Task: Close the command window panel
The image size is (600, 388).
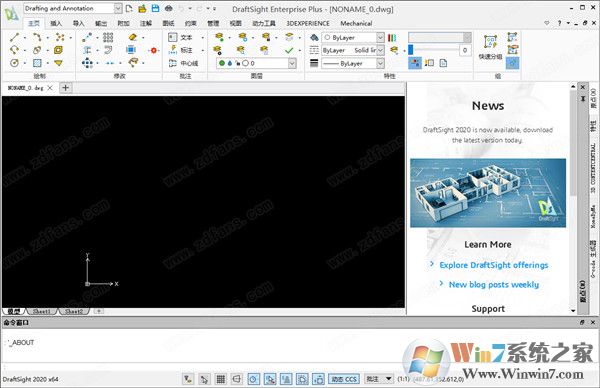Action: [x=593, y=323]
